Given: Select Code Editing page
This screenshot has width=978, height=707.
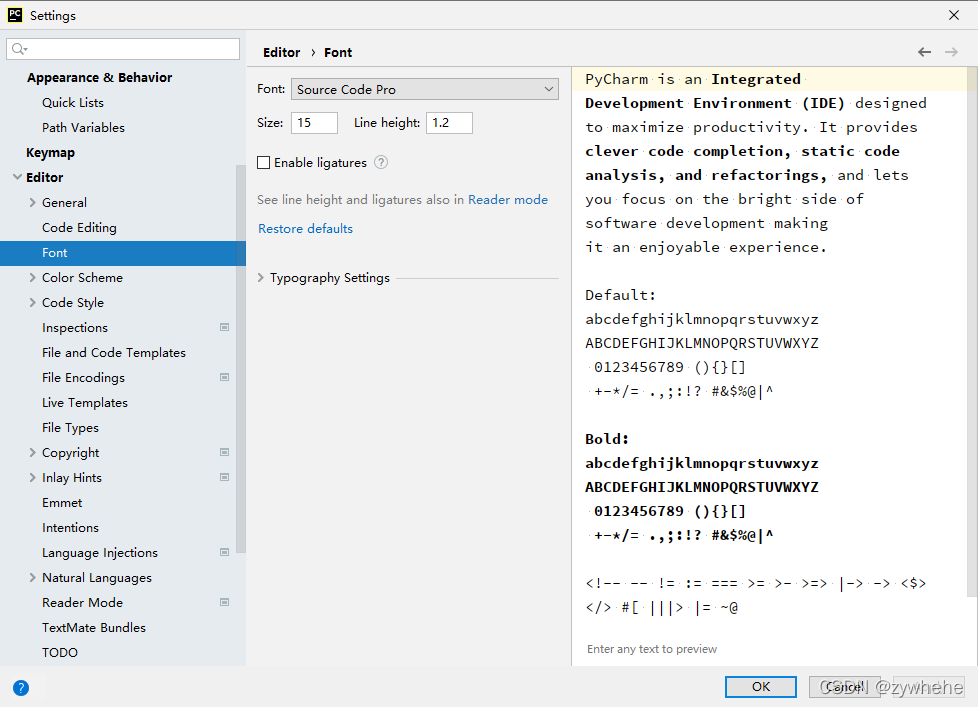Looking at the screenshot, I should click(79, 228).
